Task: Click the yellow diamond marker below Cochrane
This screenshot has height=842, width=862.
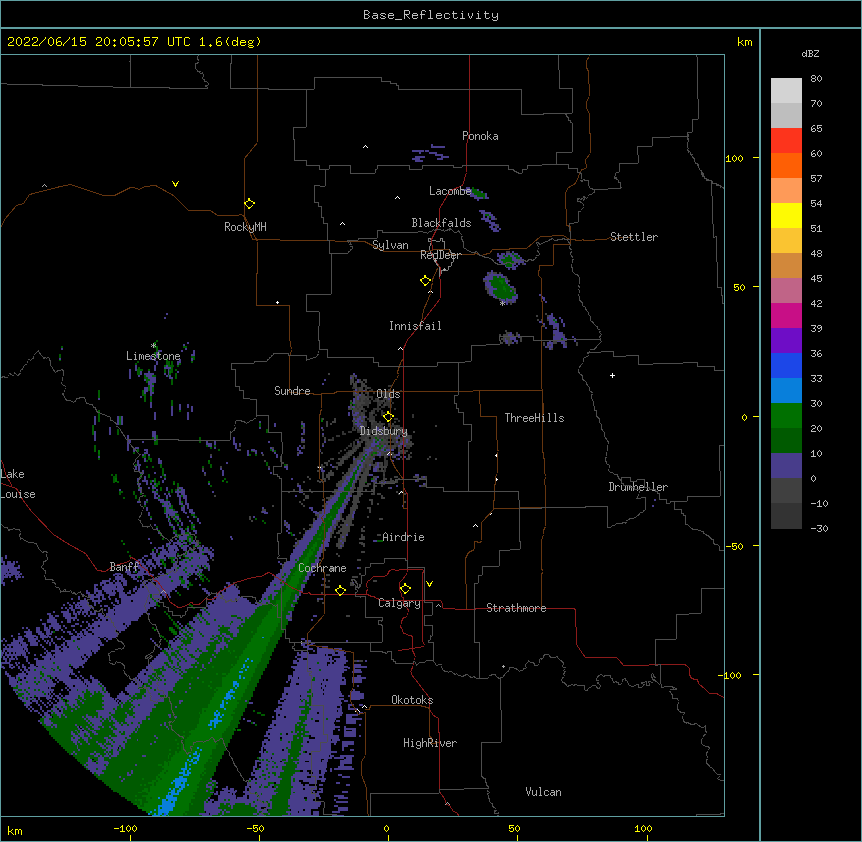Action: pos(340,590)
